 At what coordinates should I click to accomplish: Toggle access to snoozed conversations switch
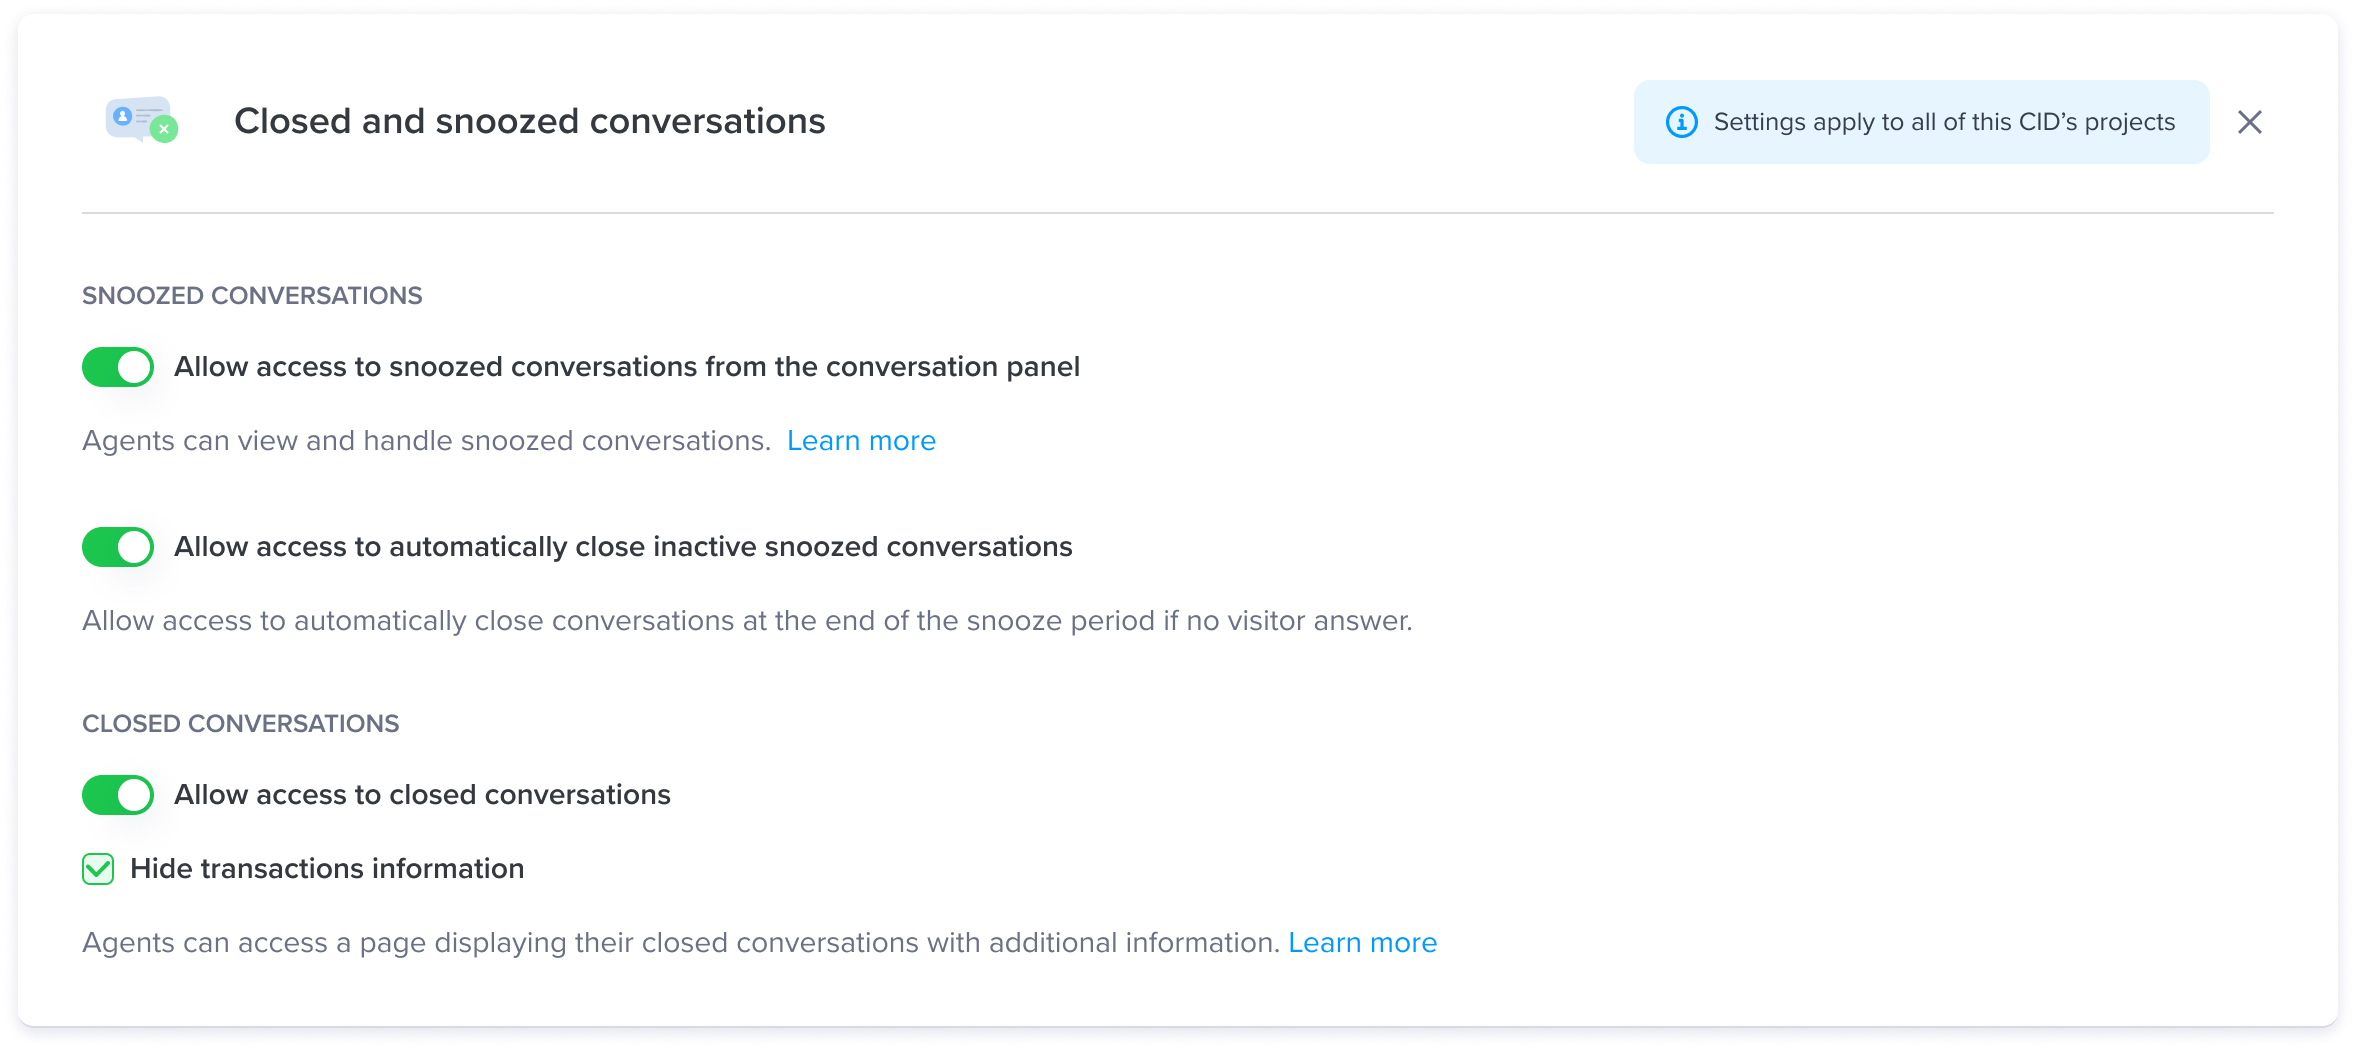pyautogui.click(x=118, y=367)
